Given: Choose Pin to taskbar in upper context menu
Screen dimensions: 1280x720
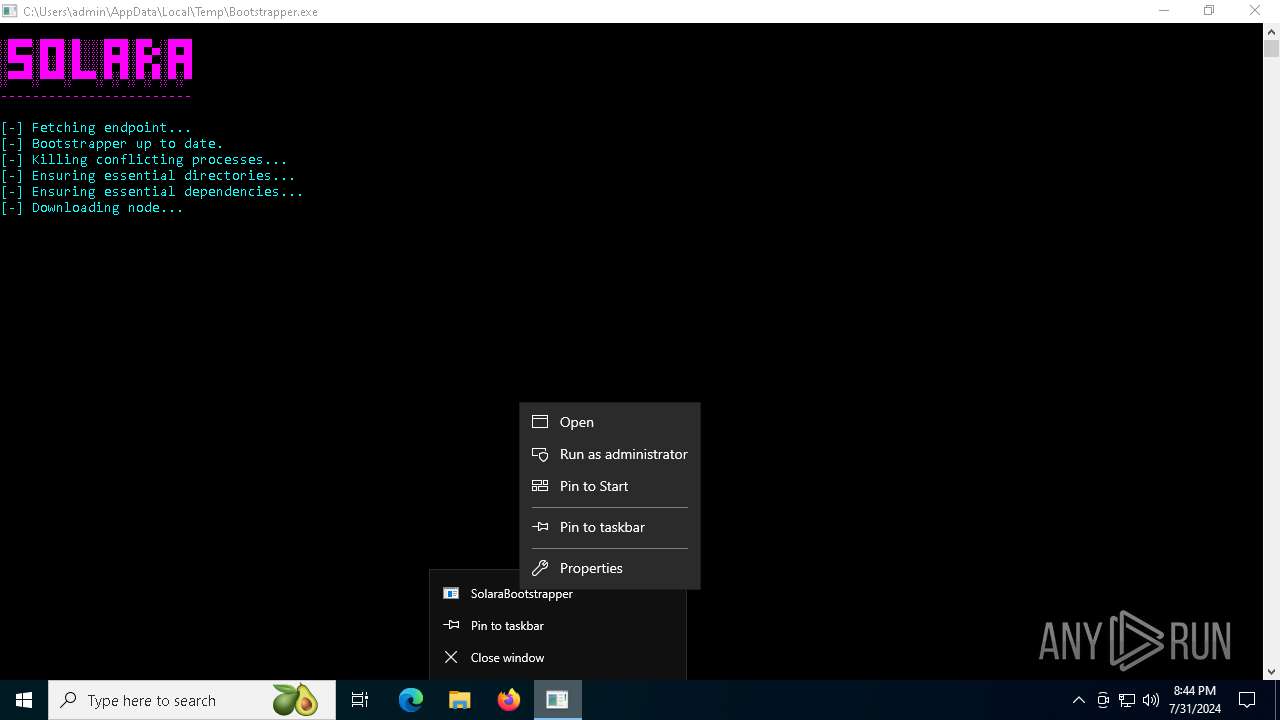Looking at the screenshot, I should 609,527.
